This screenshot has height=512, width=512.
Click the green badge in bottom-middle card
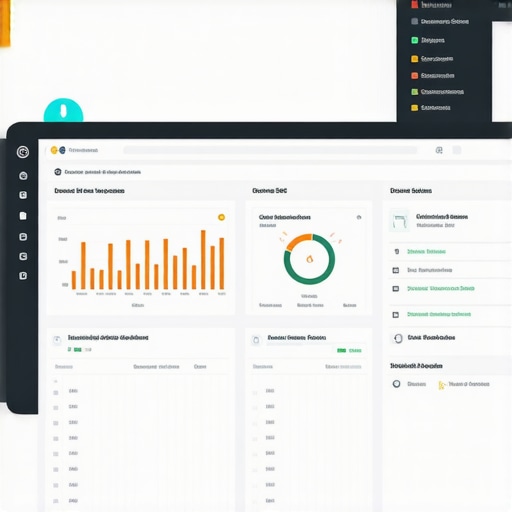341,350
